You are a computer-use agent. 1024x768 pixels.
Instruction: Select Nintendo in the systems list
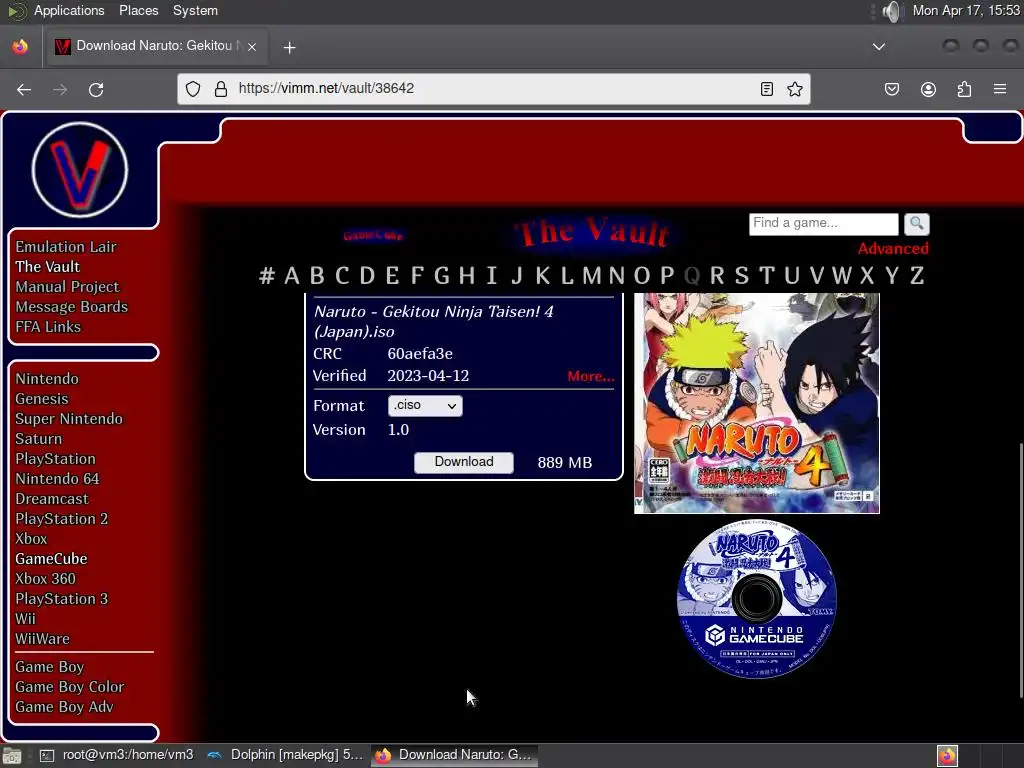click(47, 379)
